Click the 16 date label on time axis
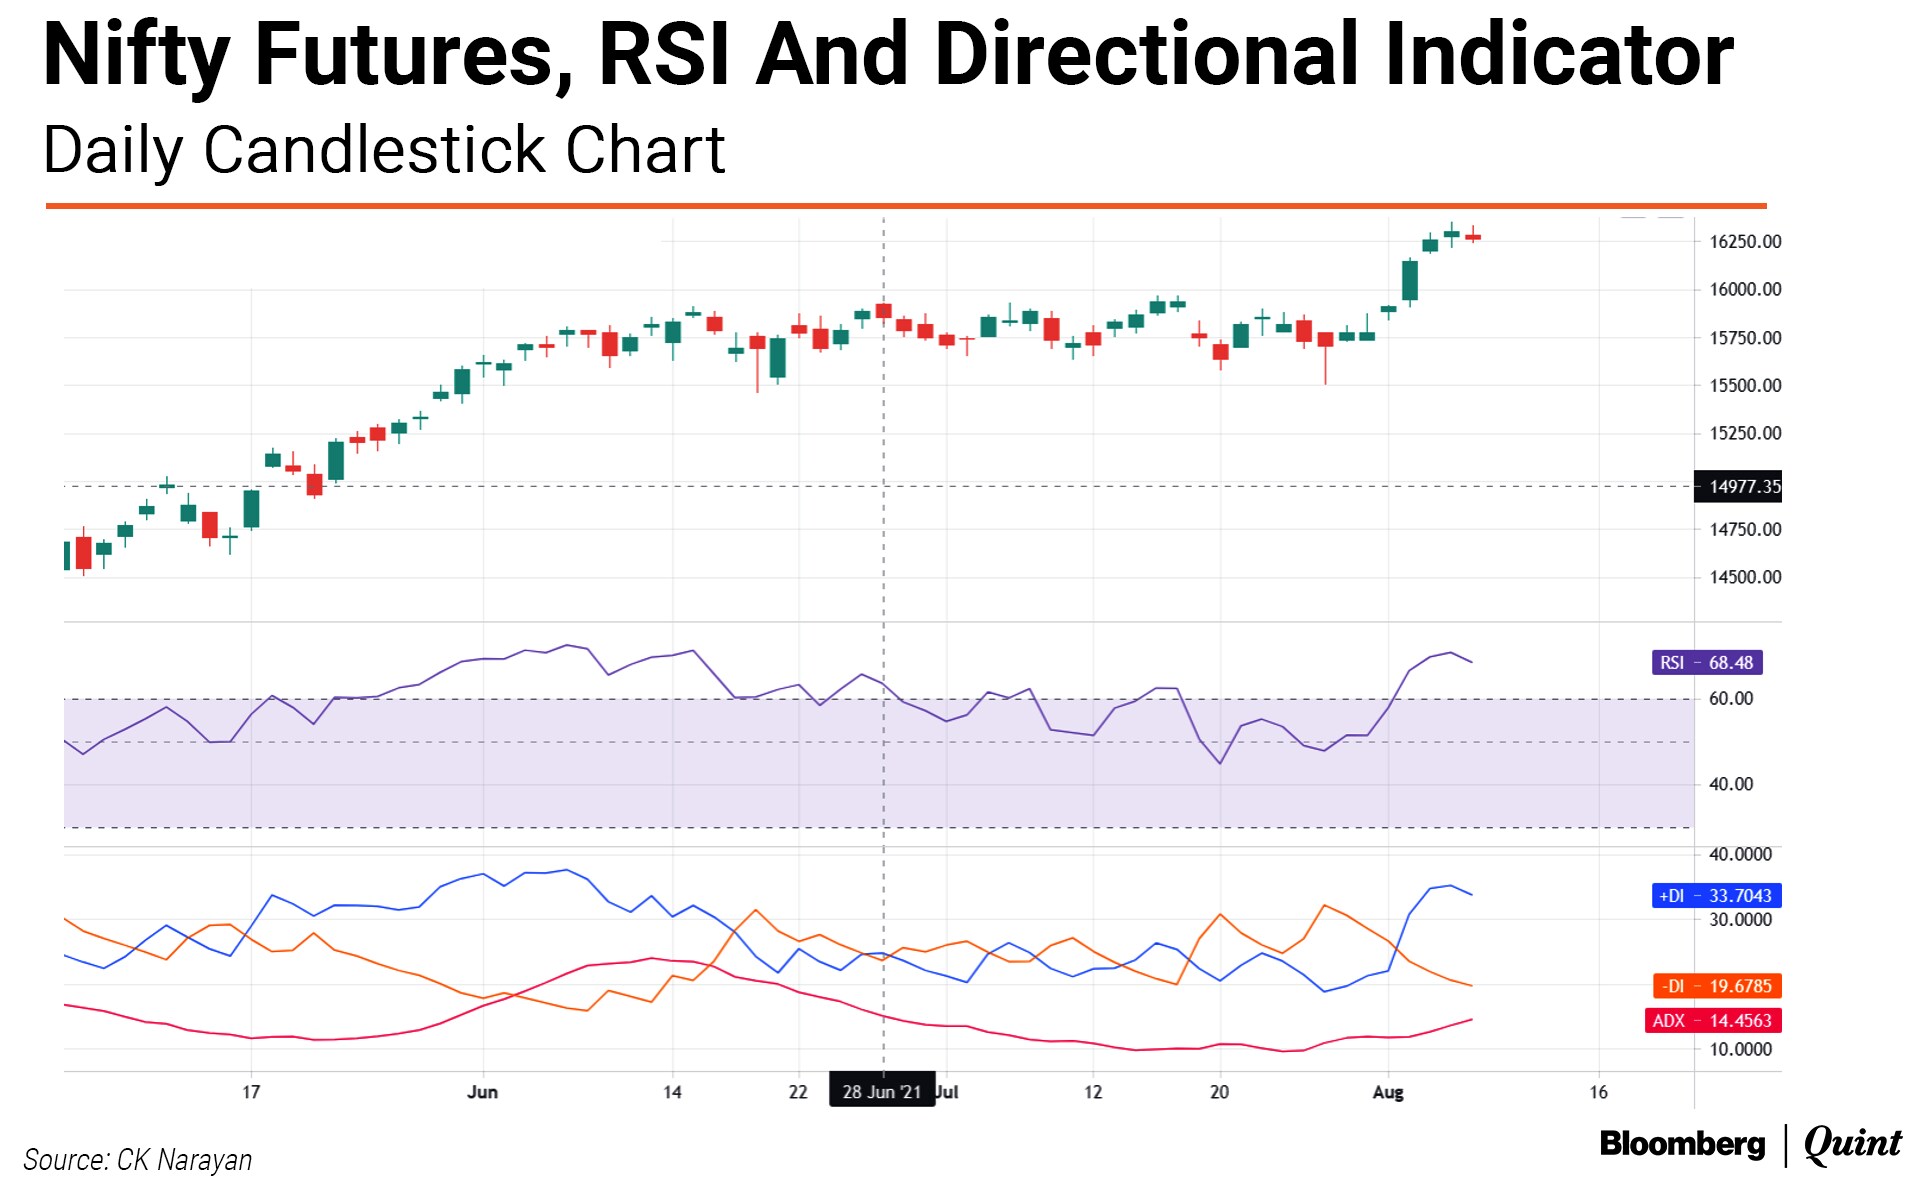 [x=1598, y=1092]
